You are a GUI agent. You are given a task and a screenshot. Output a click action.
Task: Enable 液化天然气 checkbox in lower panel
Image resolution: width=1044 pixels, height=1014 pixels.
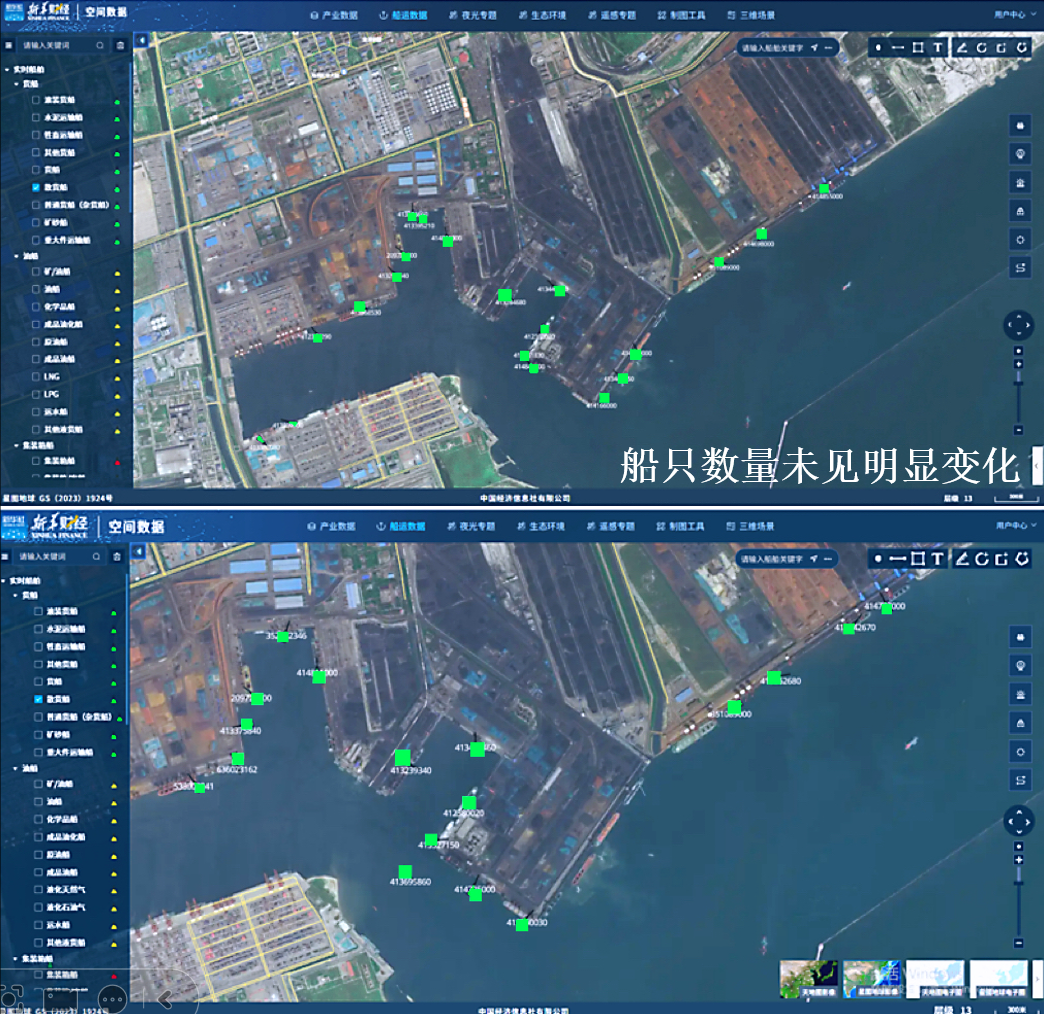tap(36, 889)
